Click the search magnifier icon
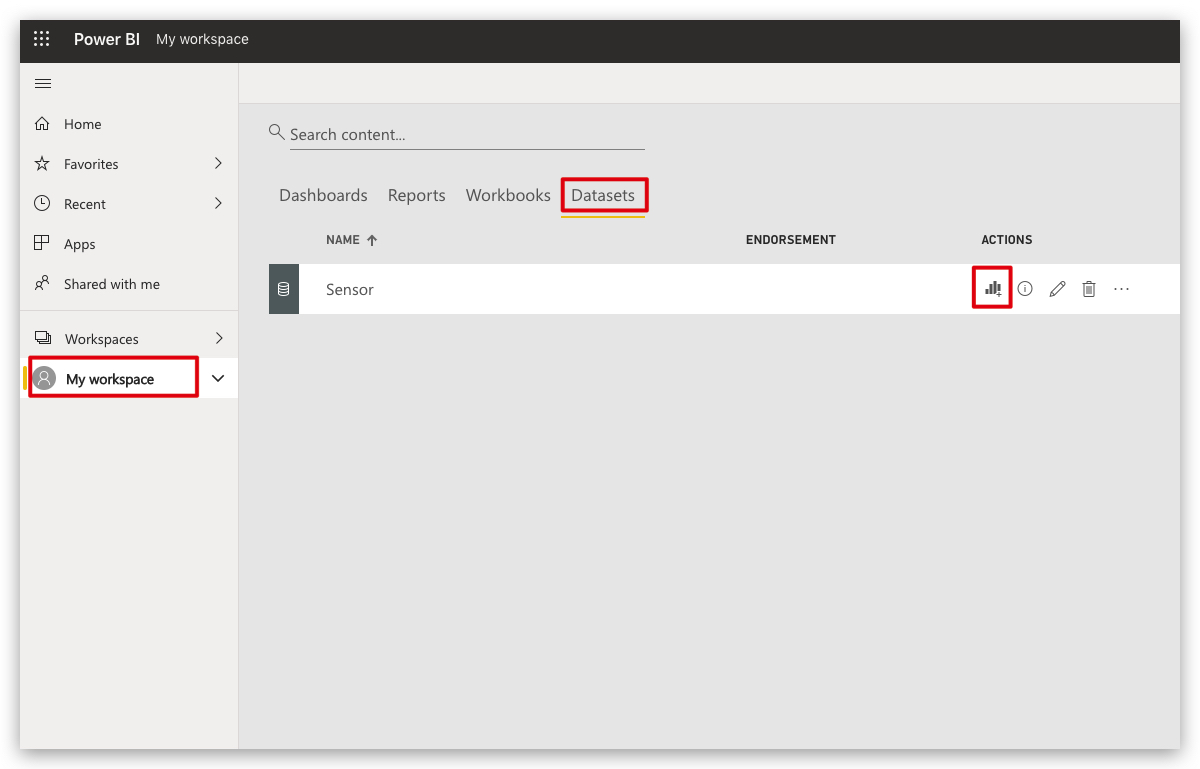The height and width of the screenshot is (769, 1200). point(277,132)
